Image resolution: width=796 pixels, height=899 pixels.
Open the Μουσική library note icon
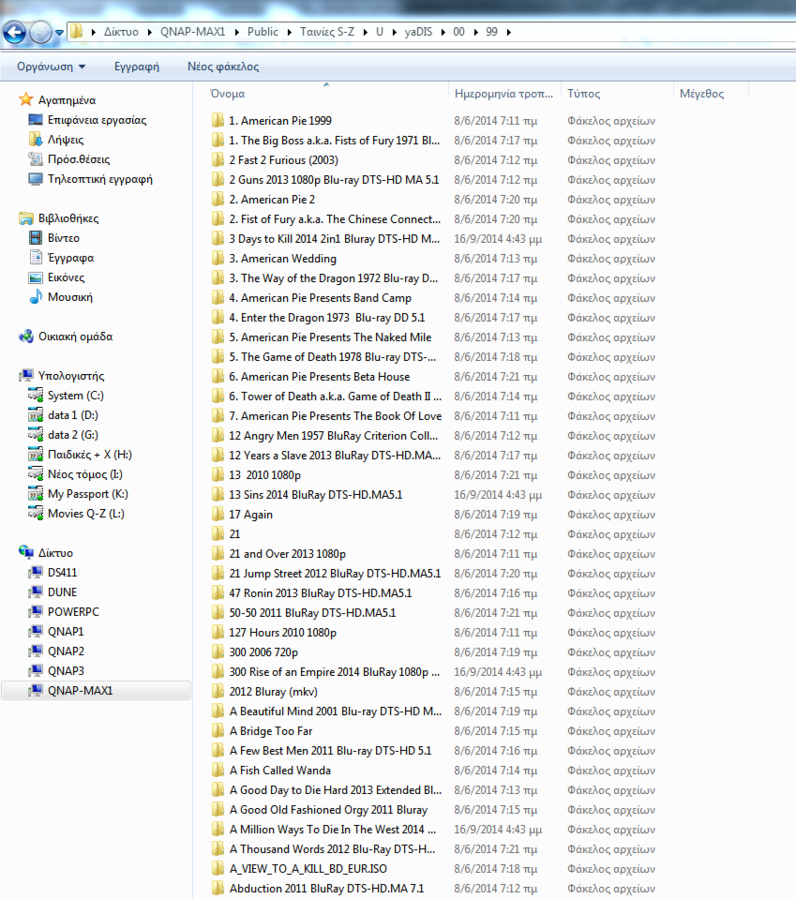point(36,296)
